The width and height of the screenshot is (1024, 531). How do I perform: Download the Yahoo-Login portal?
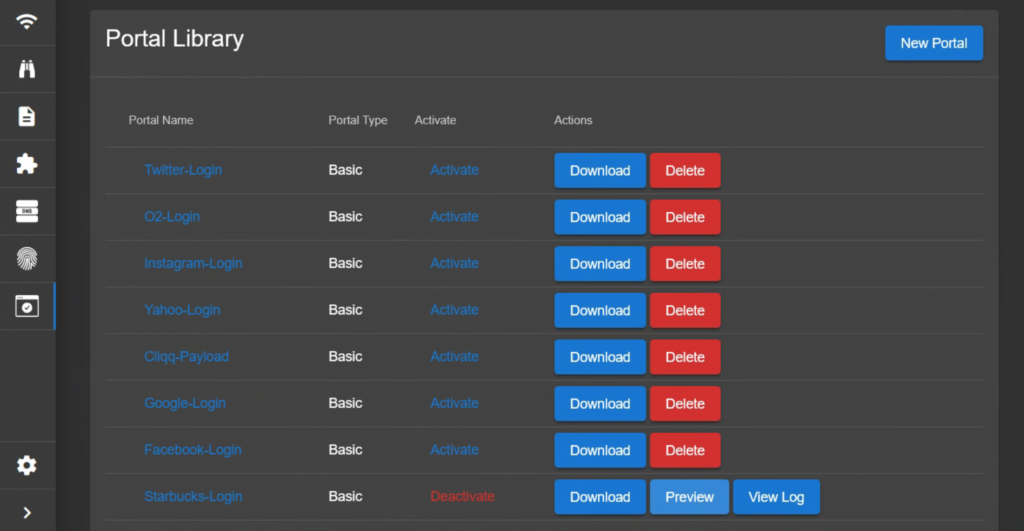(600, 310)
